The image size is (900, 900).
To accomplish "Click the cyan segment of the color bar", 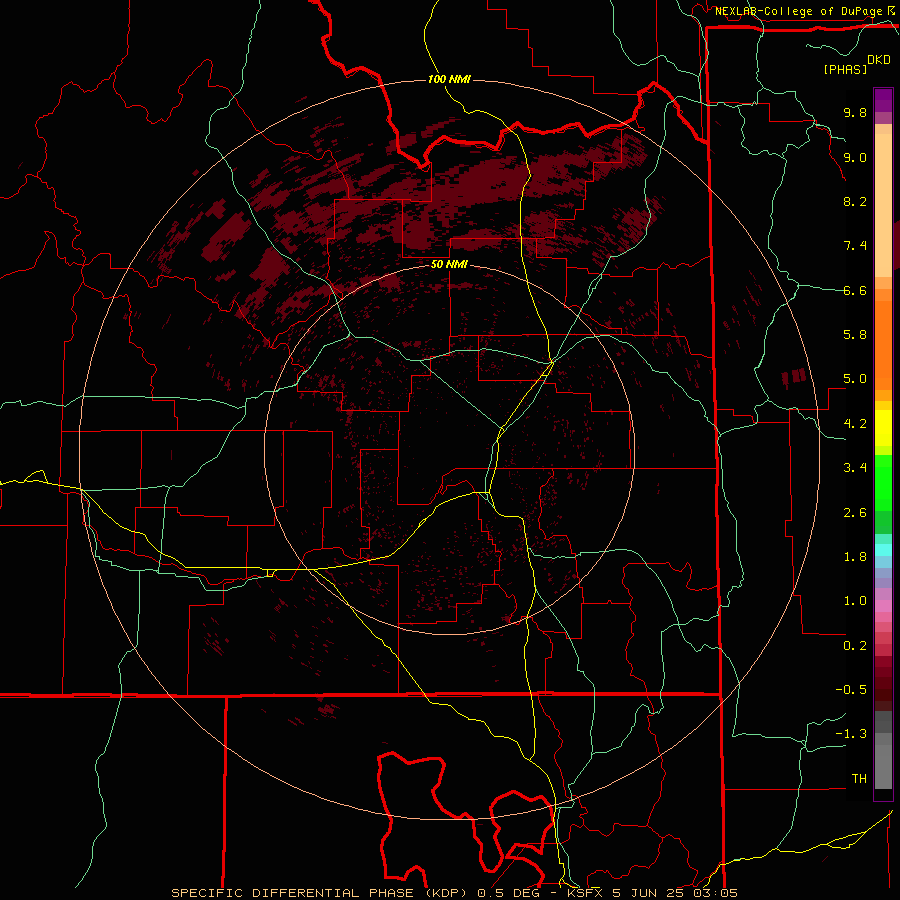I will click(x=883, y=550).
